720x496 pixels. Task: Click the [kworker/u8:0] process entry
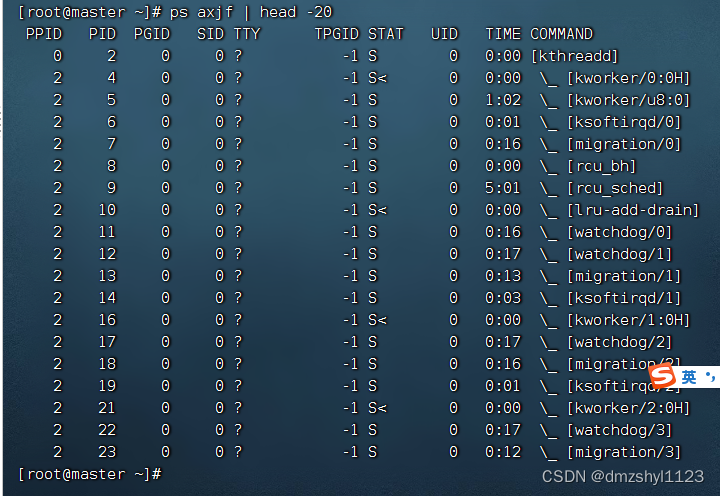[x=629, y=100]
